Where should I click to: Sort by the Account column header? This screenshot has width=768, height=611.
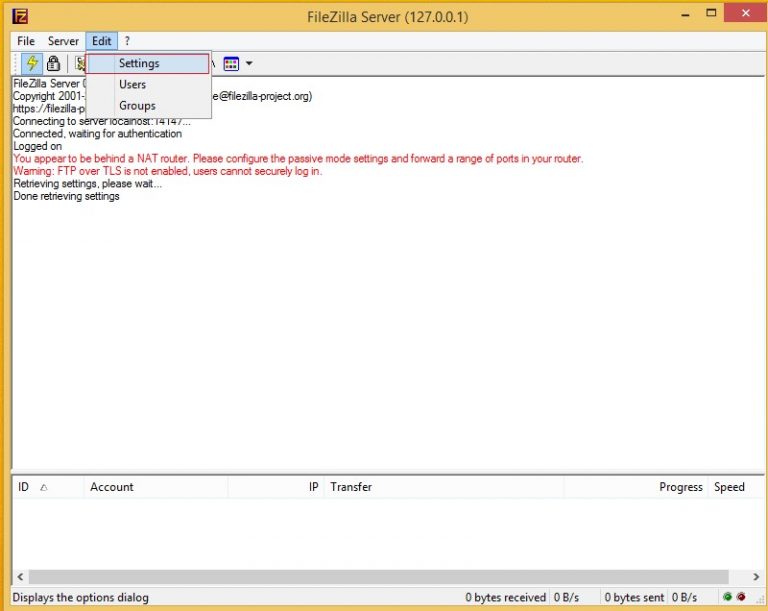[x=112, y=487]
